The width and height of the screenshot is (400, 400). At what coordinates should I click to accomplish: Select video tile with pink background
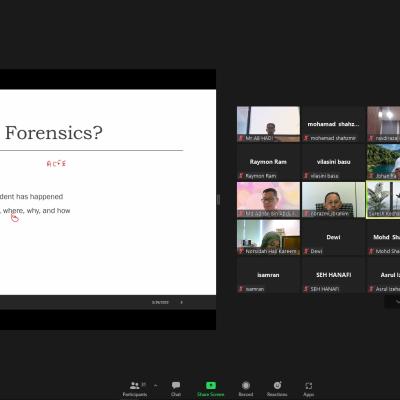[268, 200]
